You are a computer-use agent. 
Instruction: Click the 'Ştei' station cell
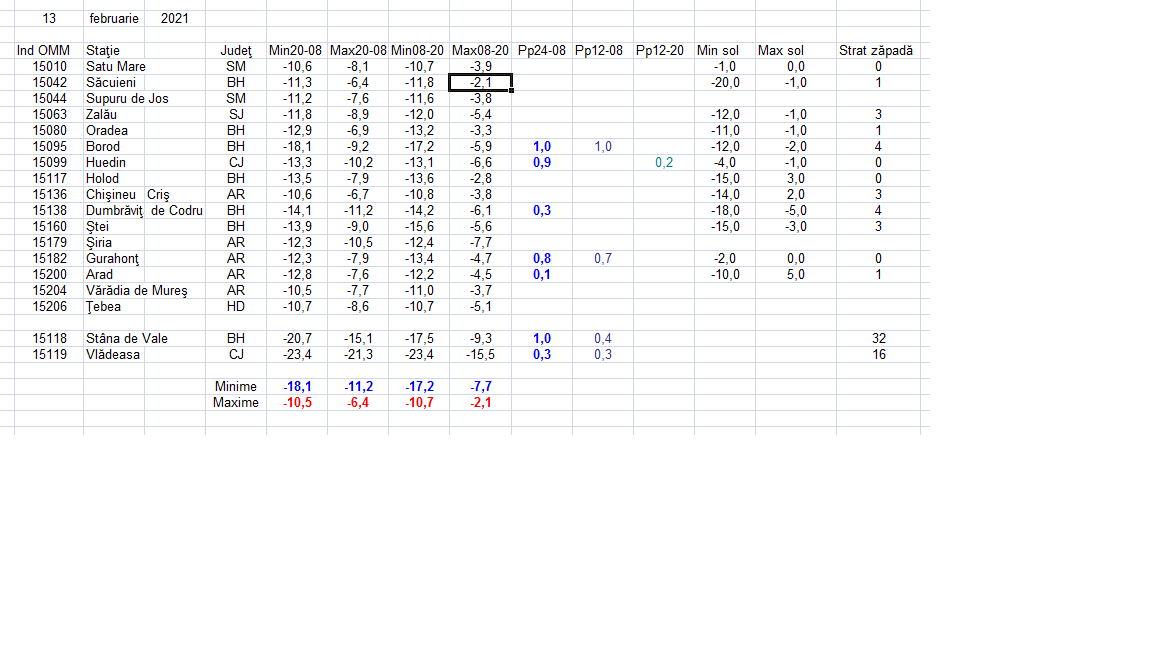pyautogui.click(x=97, y=227)
